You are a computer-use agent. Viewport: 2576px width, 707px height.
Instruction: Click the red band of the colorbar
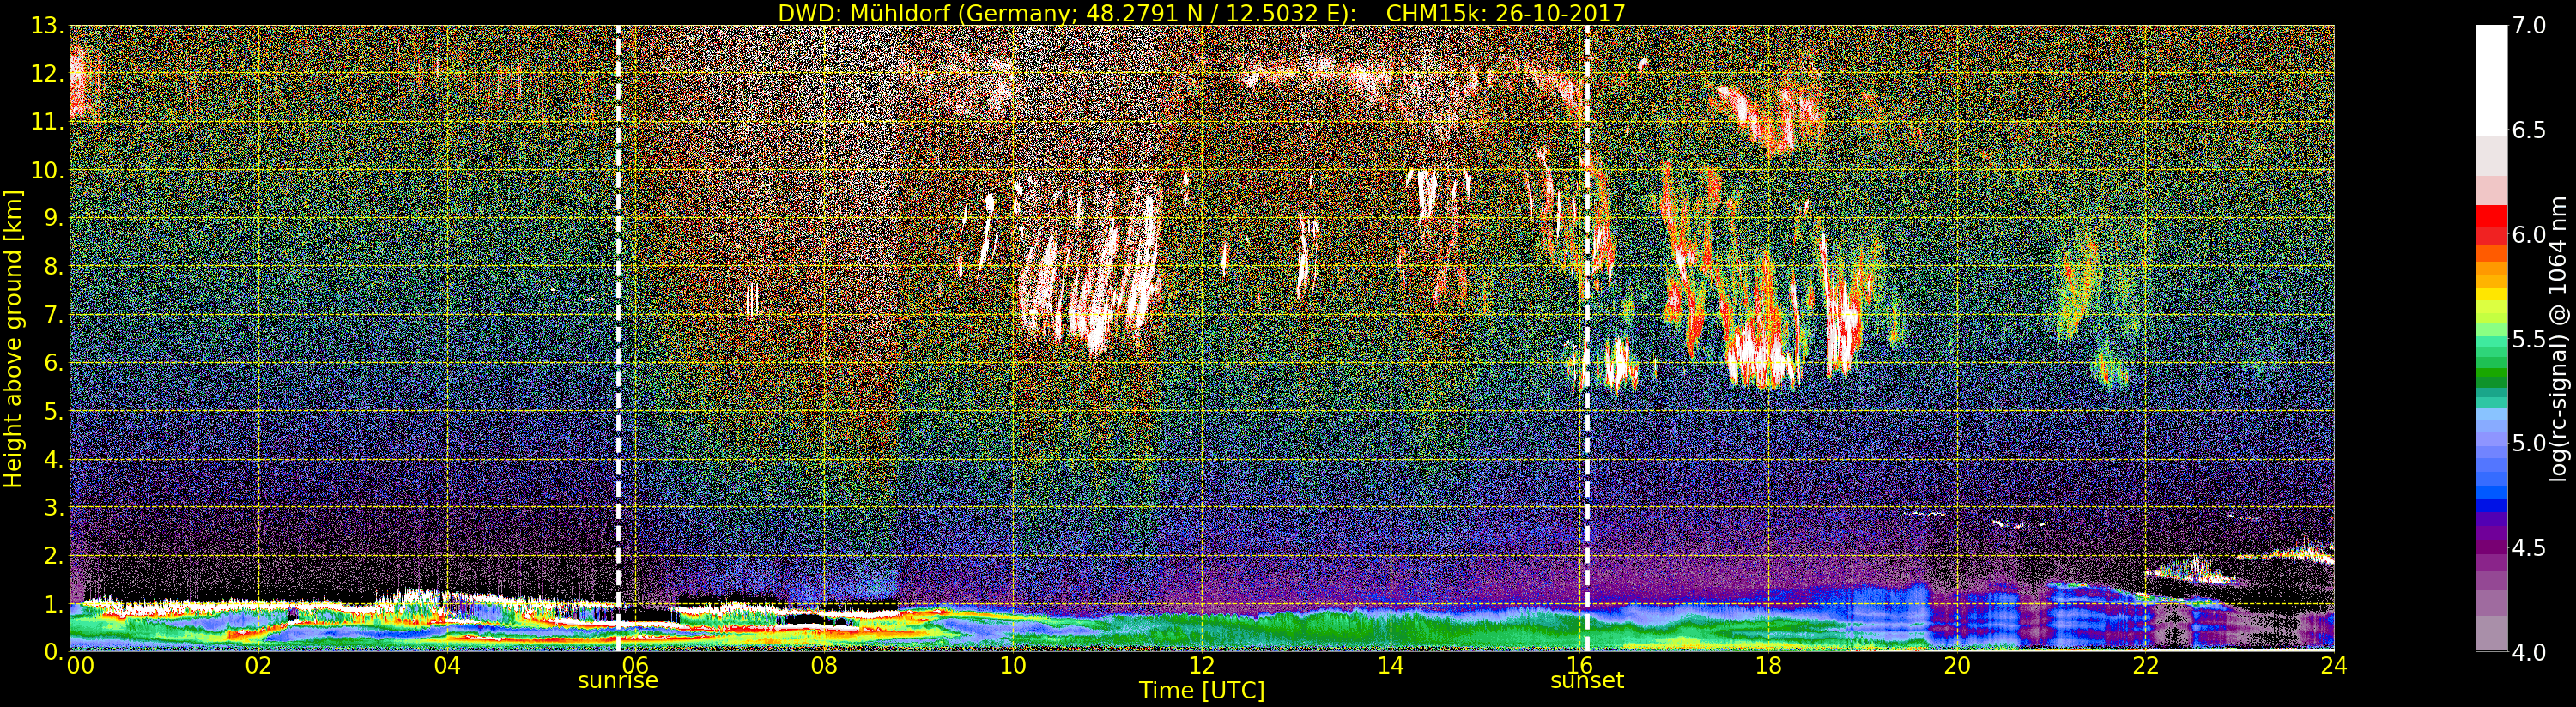click(x=2491, y=215)
